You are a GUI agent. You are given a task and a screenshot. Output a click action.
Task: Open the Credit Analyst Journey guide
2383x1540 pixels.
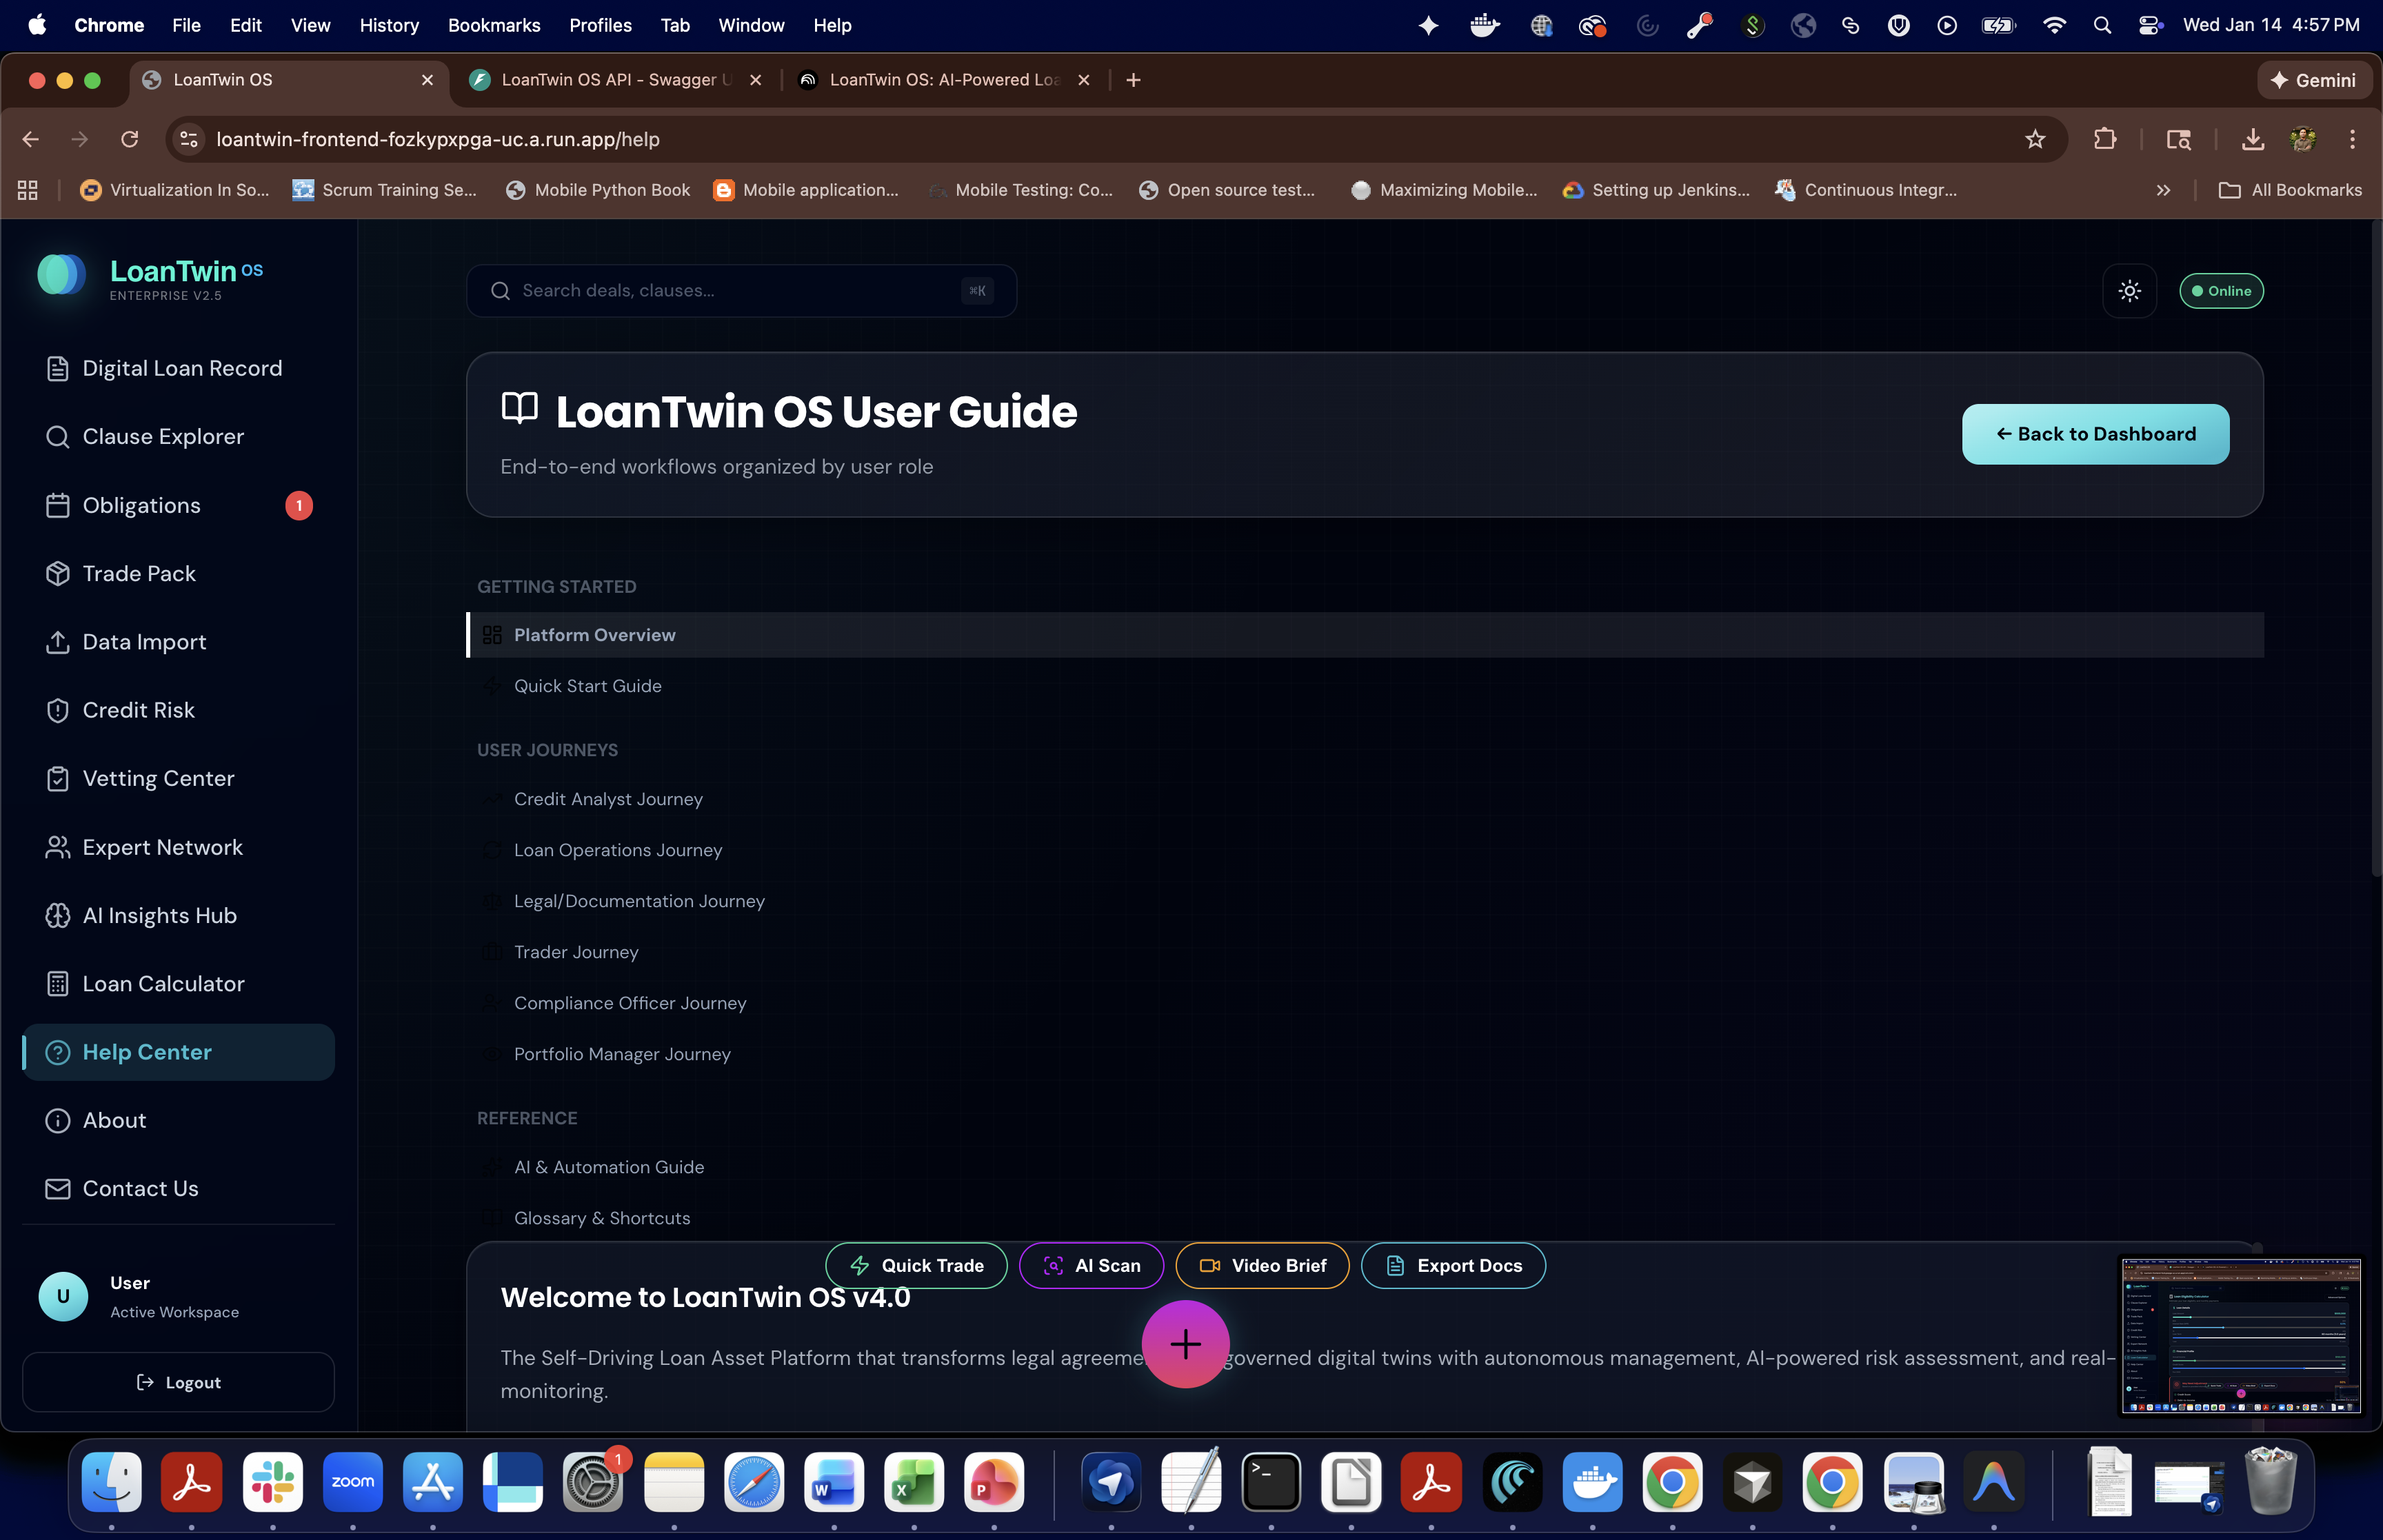[608, 799]
